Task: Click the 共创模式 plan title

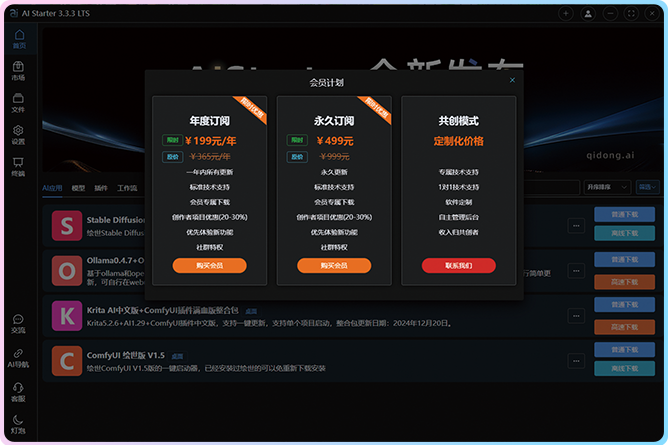Action: (x=459, y=121)
